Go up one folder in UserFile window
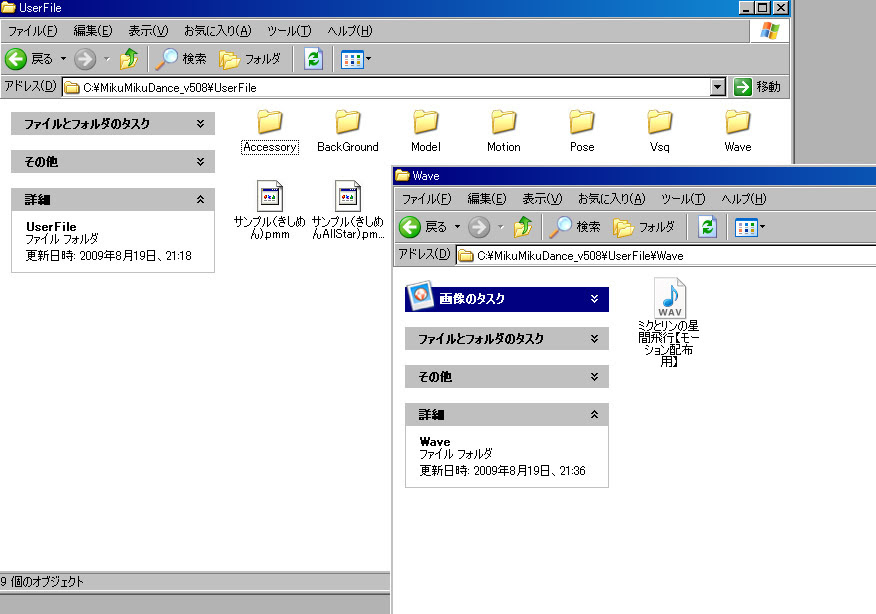 129,59
